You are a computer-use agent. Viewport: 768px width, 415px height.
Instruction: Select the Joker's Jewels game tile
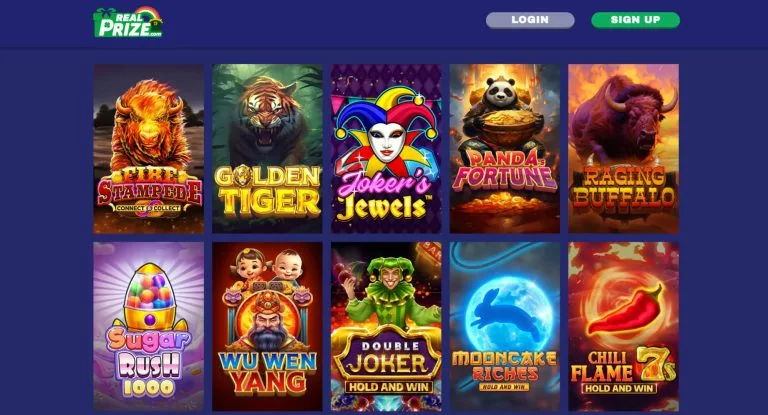[386, 148]
